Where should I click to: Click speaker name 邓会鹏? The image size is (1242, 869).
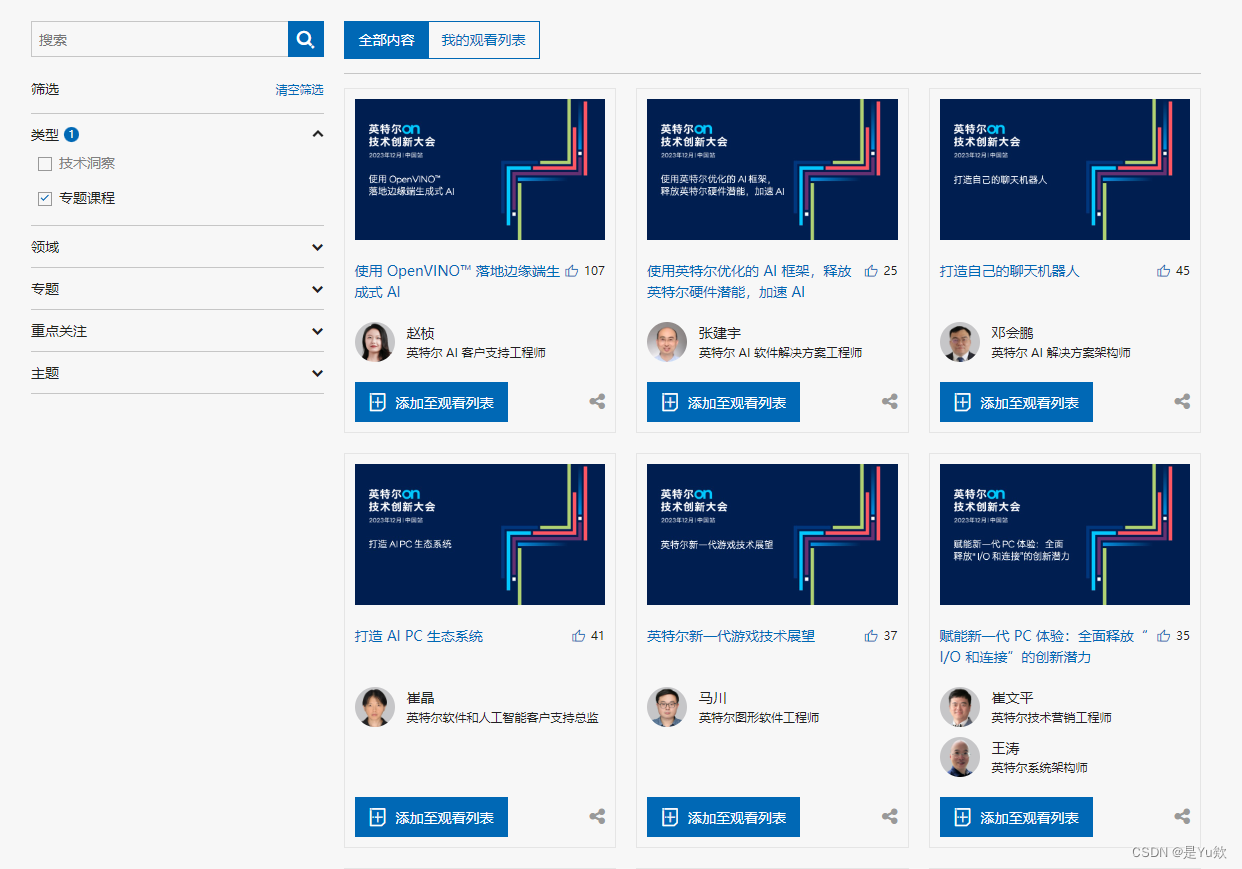[1012, 333]
